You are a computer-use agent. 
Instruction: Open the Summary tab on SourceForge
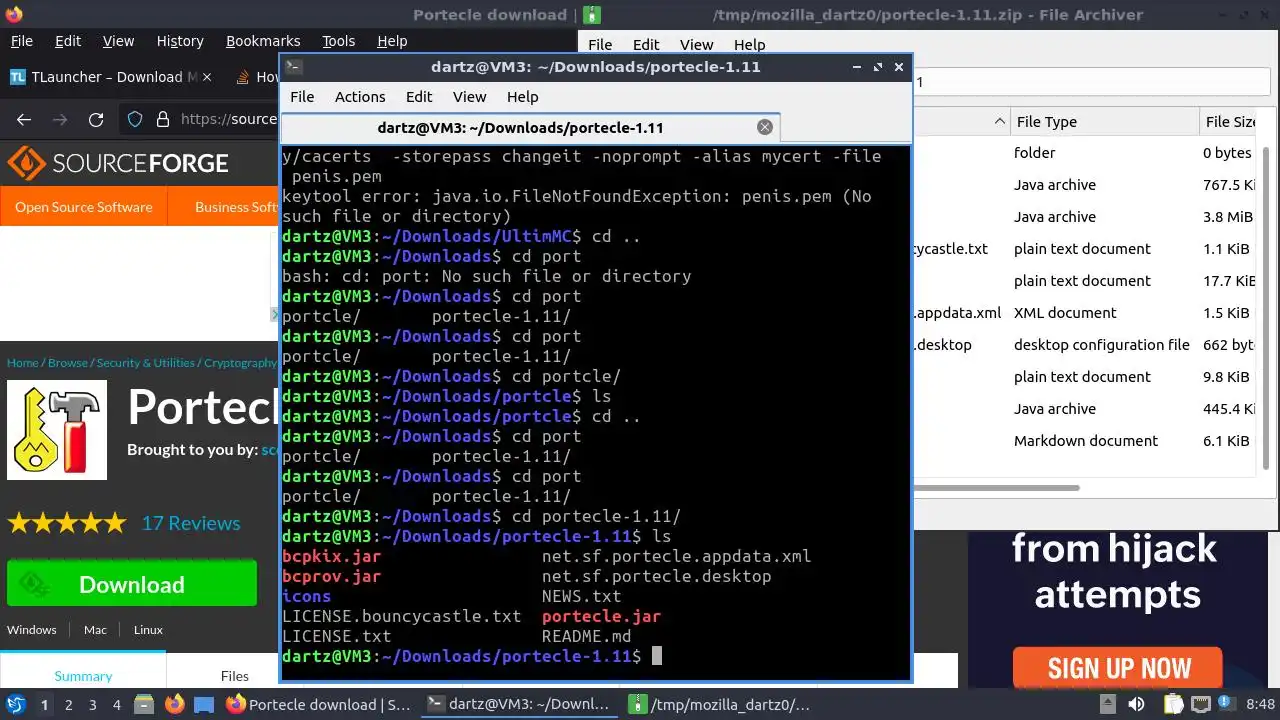tap(83, 676)
